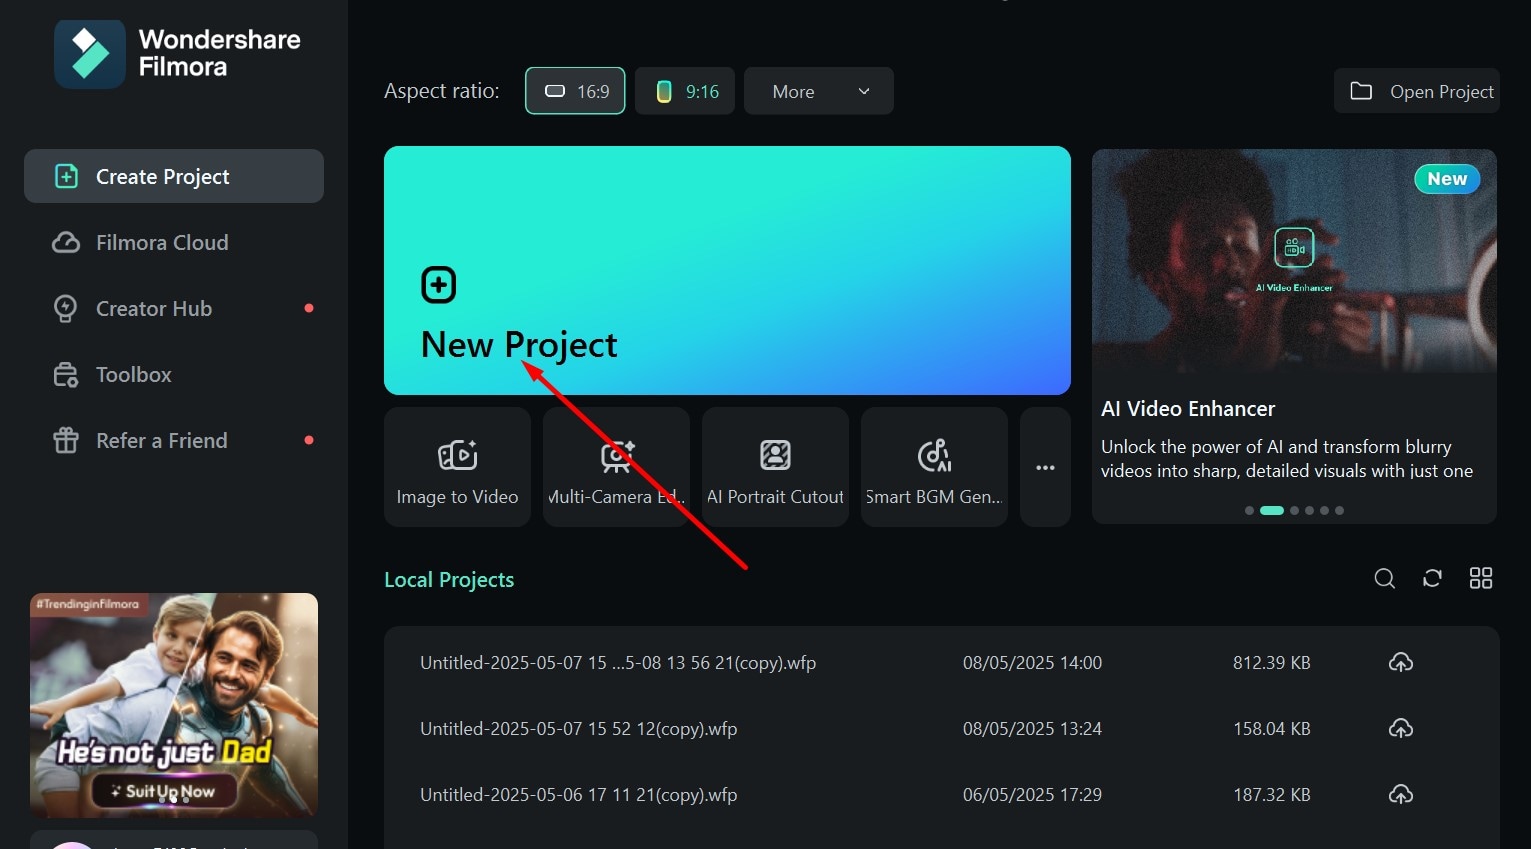Click the Create Project plus-document icon
The image size is (1531, 849).
66,176
